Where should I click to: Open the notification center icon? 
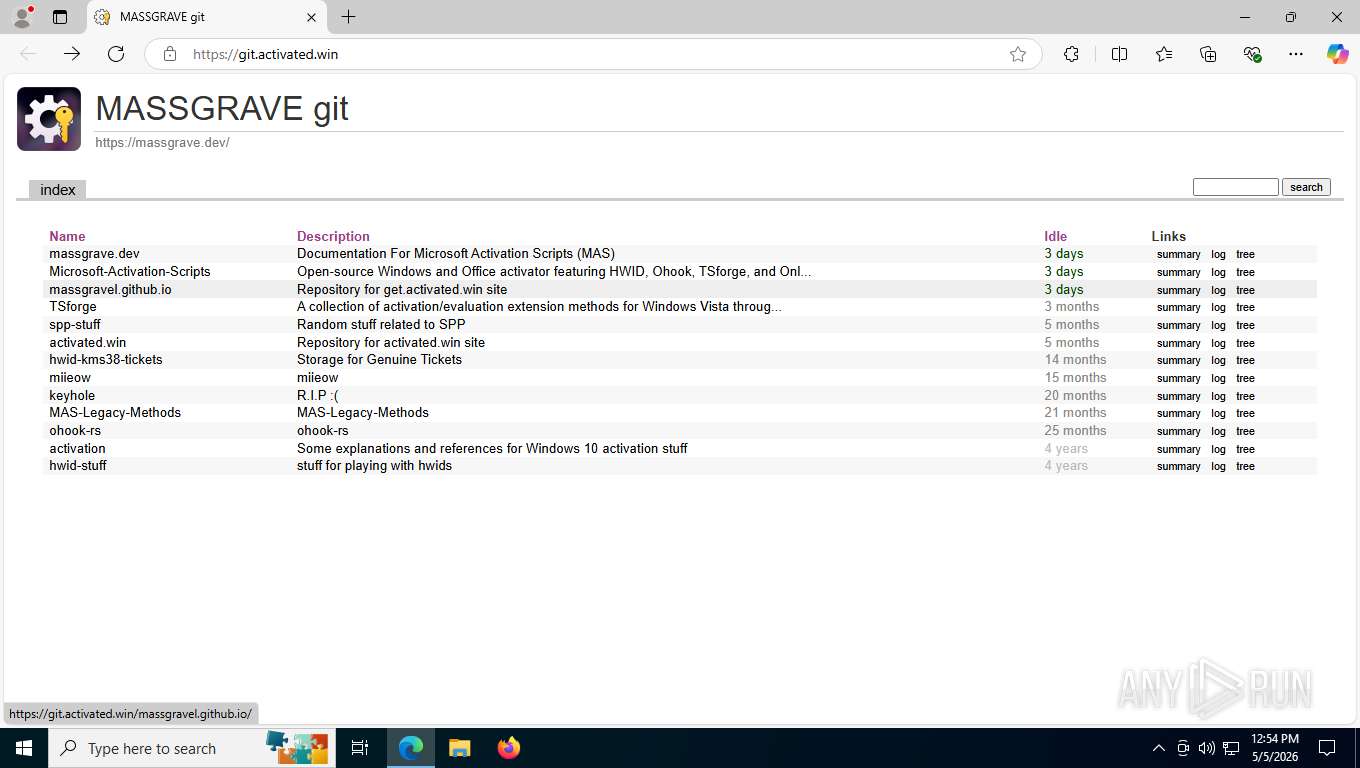point(1327,748)
